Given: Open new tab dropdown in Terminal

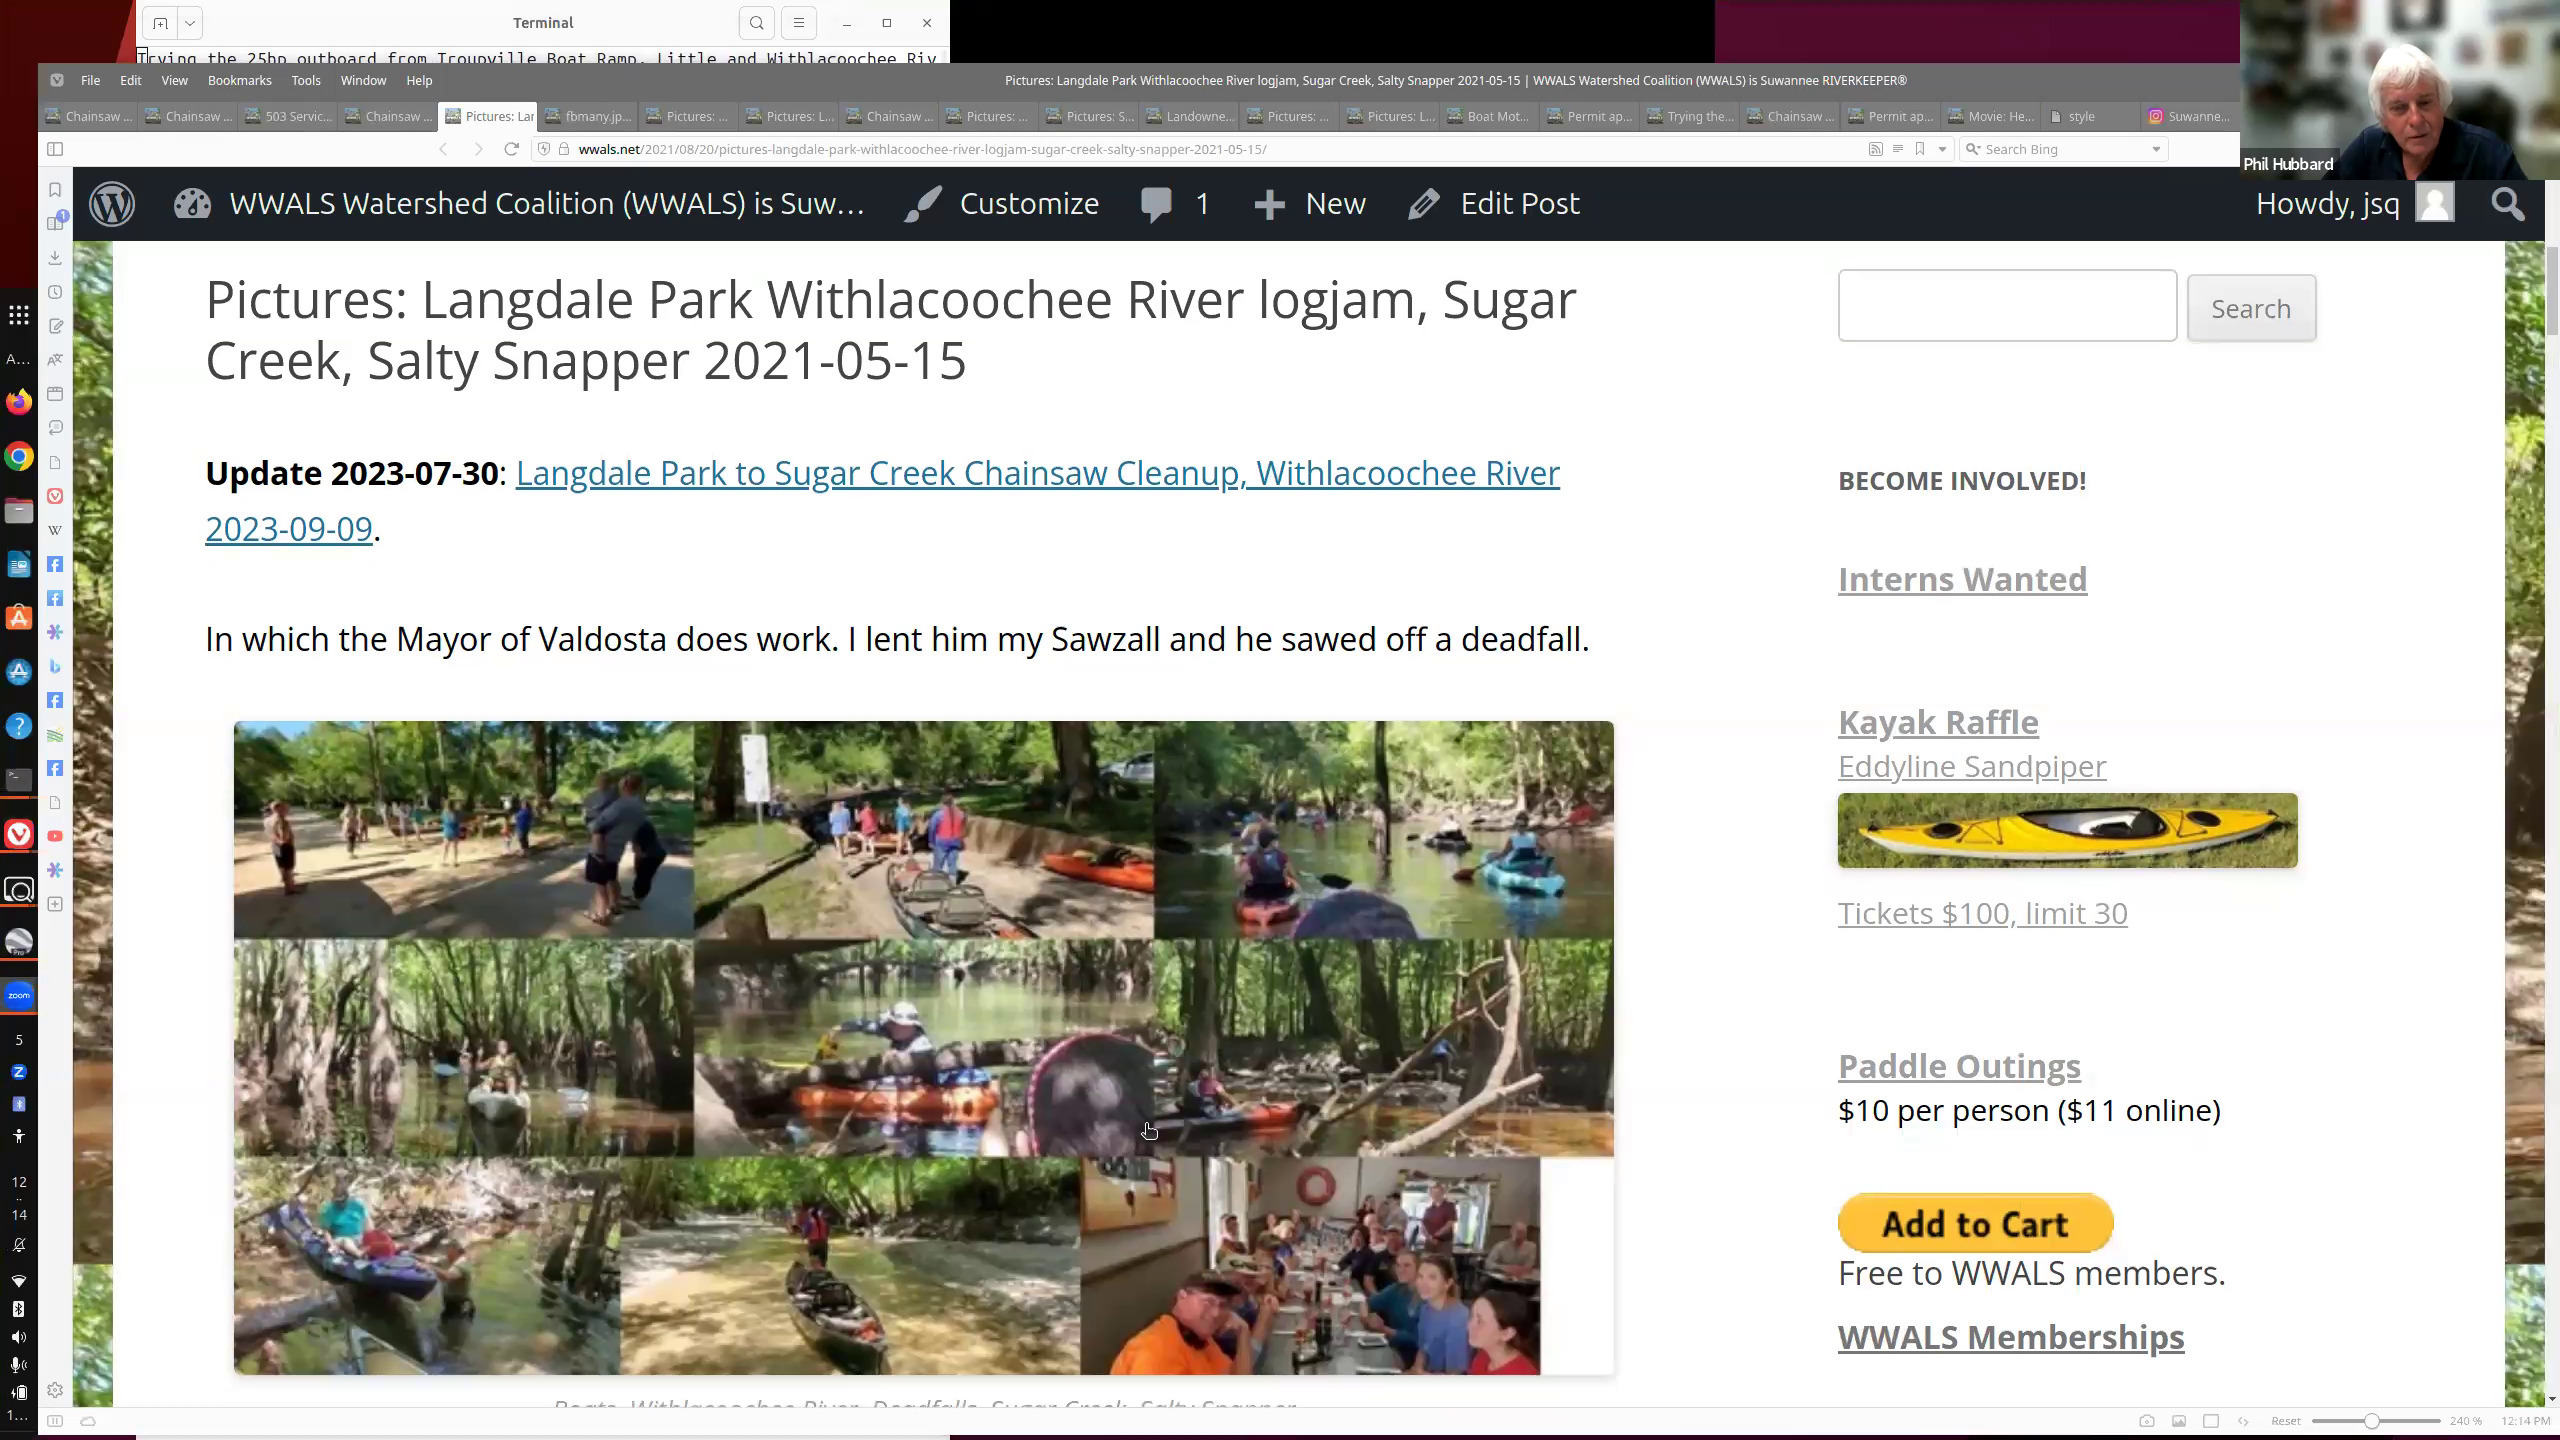Looking at the screenshot, I should tap(190, 23).
